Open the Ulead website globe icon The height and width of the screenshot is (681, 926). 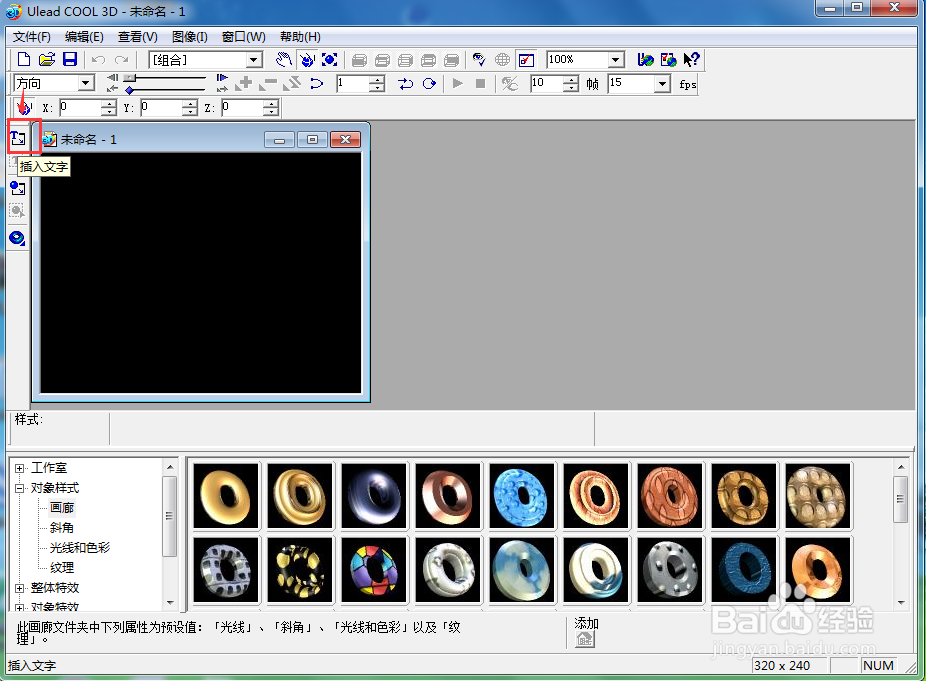click(645, 60)
